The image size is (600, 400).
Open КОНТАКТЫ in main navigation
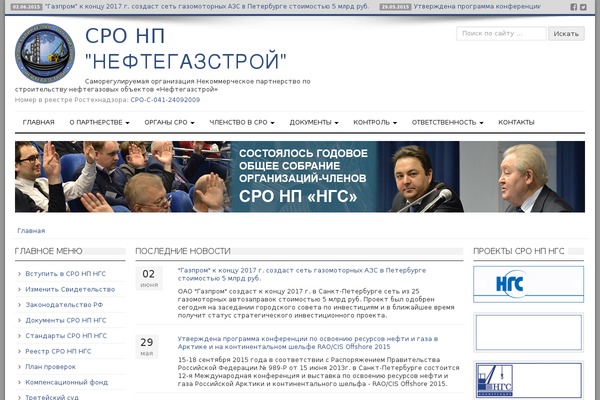[516, 122]
